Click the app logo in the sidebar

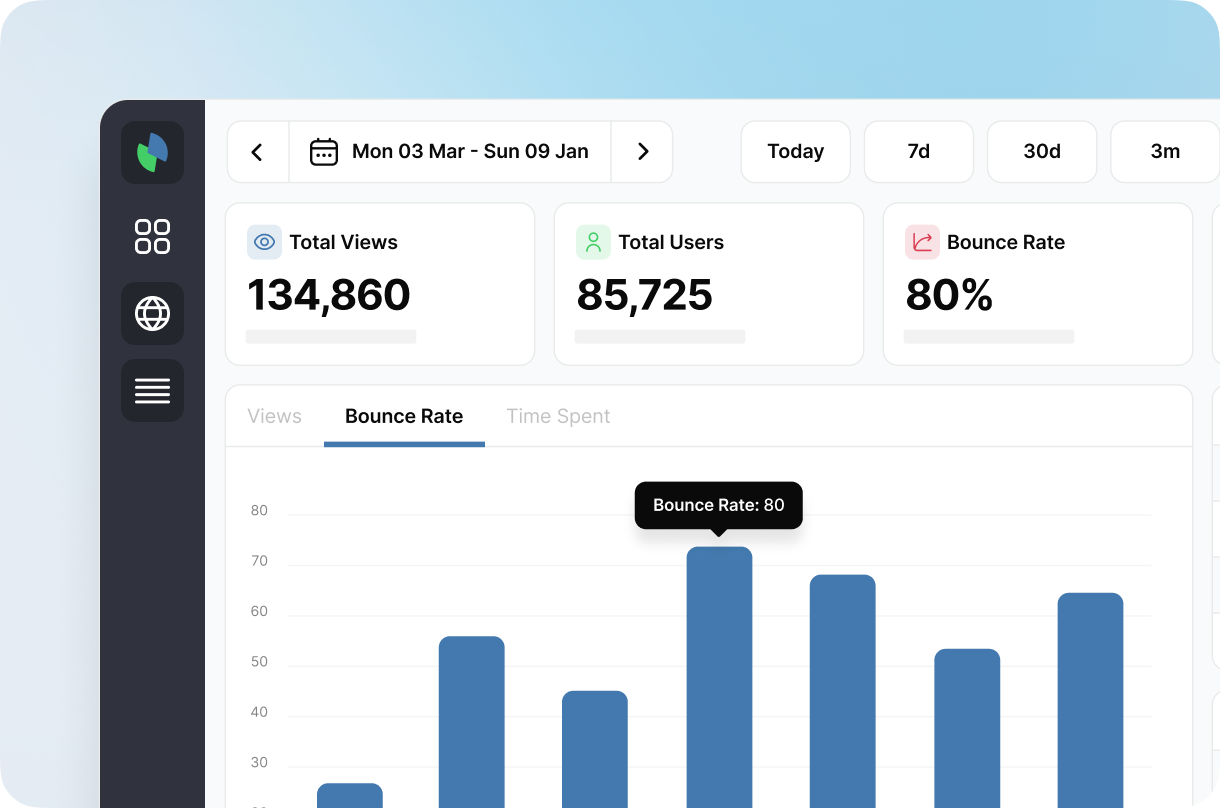152,153
